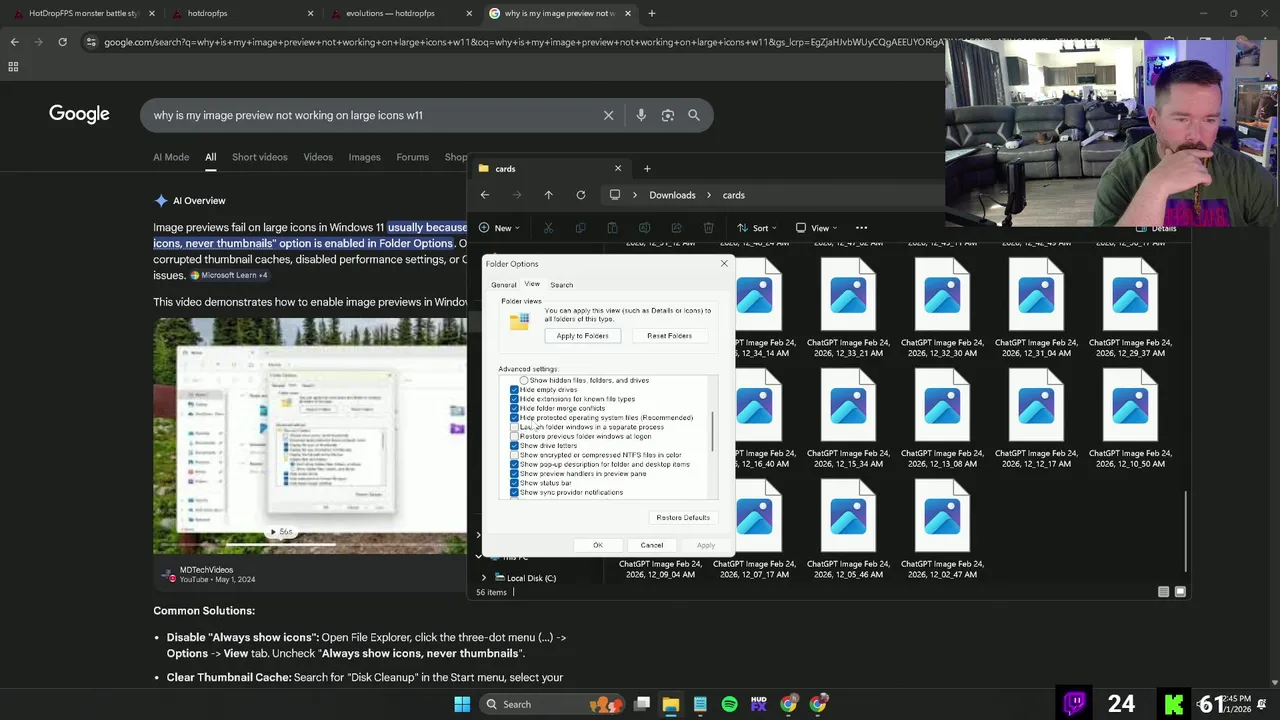Enable Show encrypted or compressed NTFS files in color

pyautogui.click(x=514, y=455)
